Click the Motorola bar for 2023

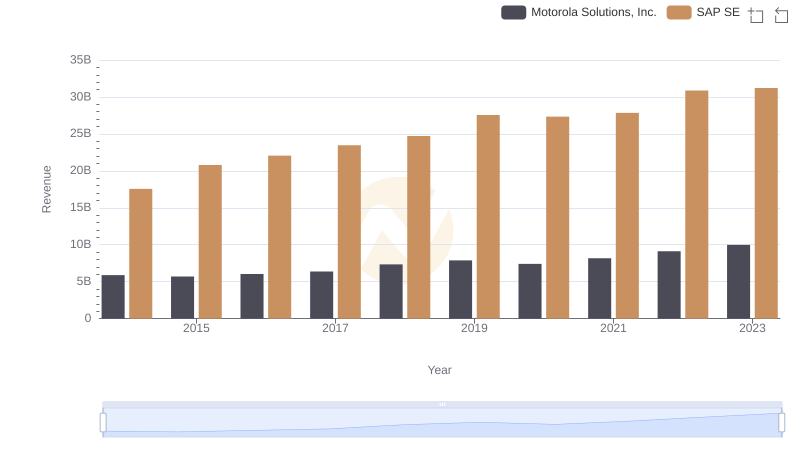(x=738, y=281)
